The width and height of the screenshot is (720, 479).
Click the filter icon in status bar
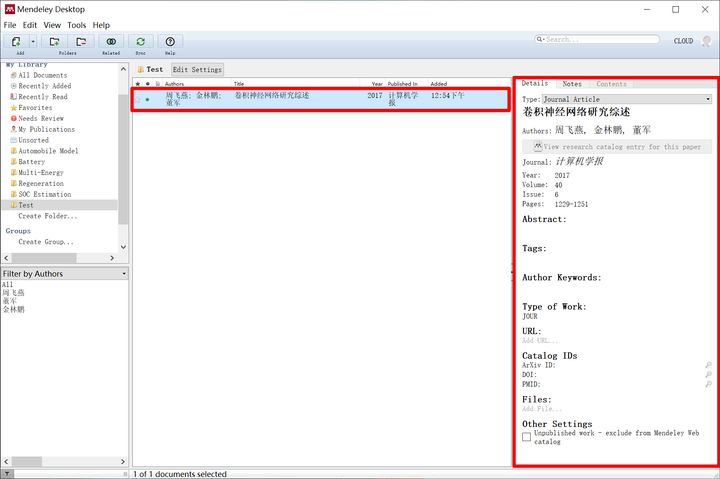click(x=7, y=473)
